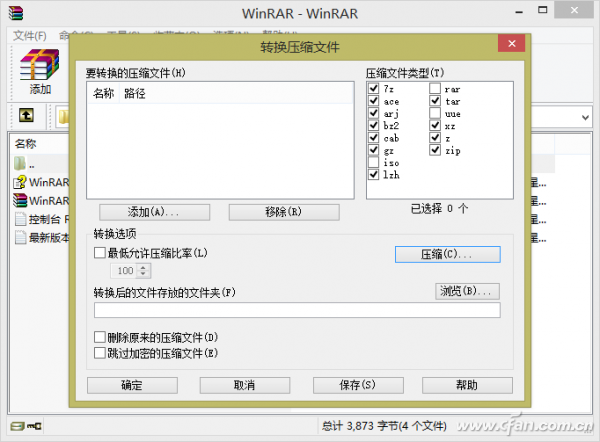Click the 已选择 0 个 selection count text
The height and width of the screenshot is (442, 600).
point(439,209)
